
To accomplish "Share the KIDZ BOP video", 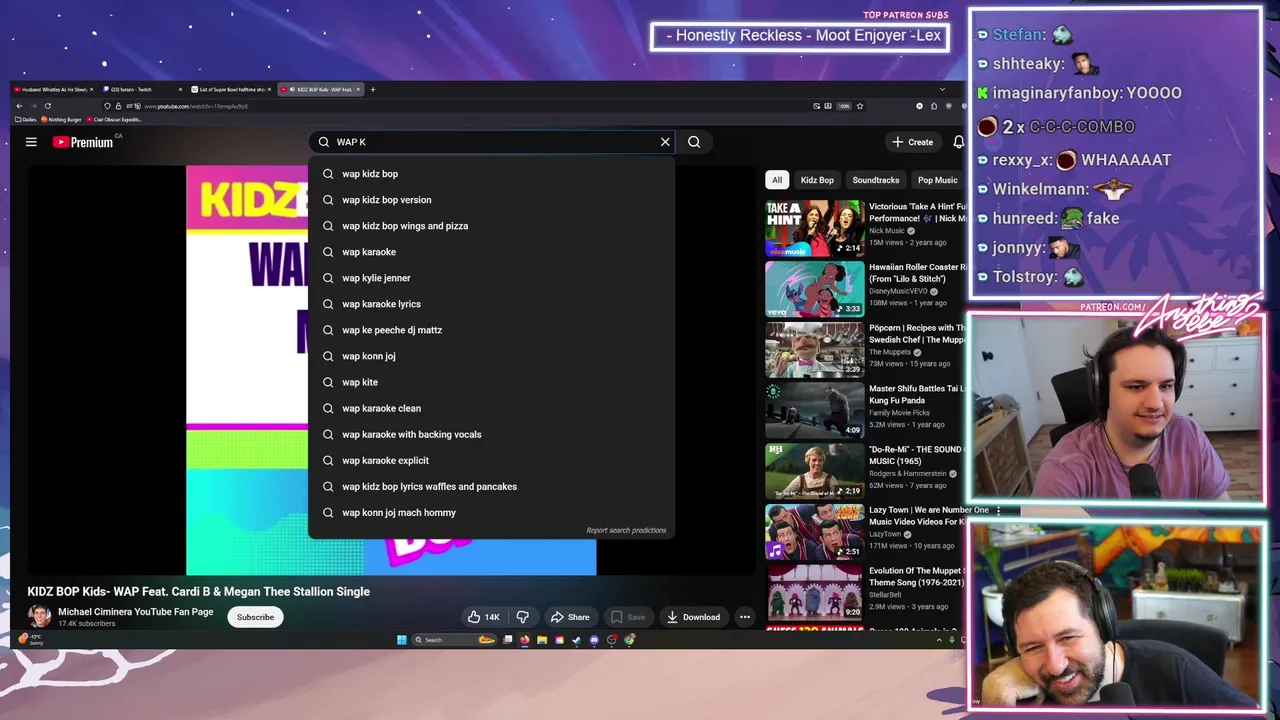I will click(x=570, y=617).
